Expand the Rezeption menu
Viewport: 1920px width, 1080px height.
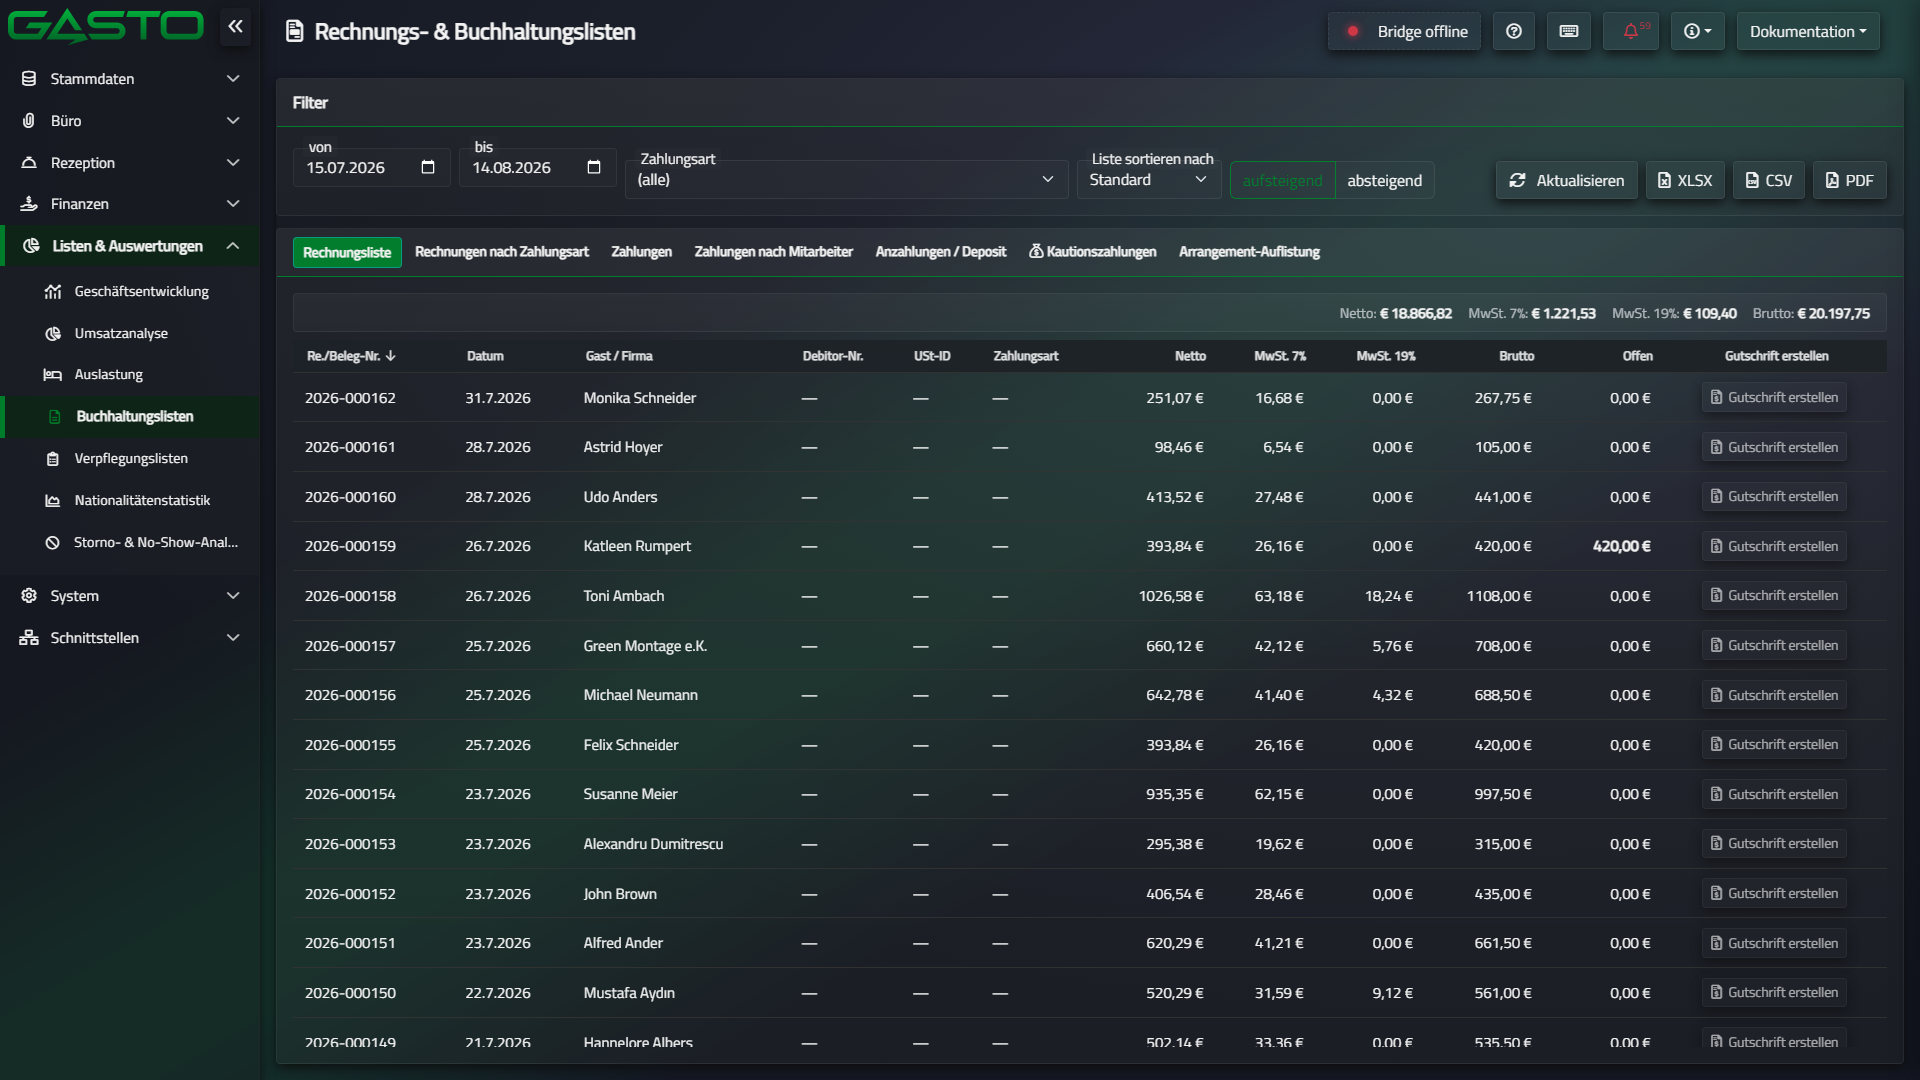coord(130,163)
